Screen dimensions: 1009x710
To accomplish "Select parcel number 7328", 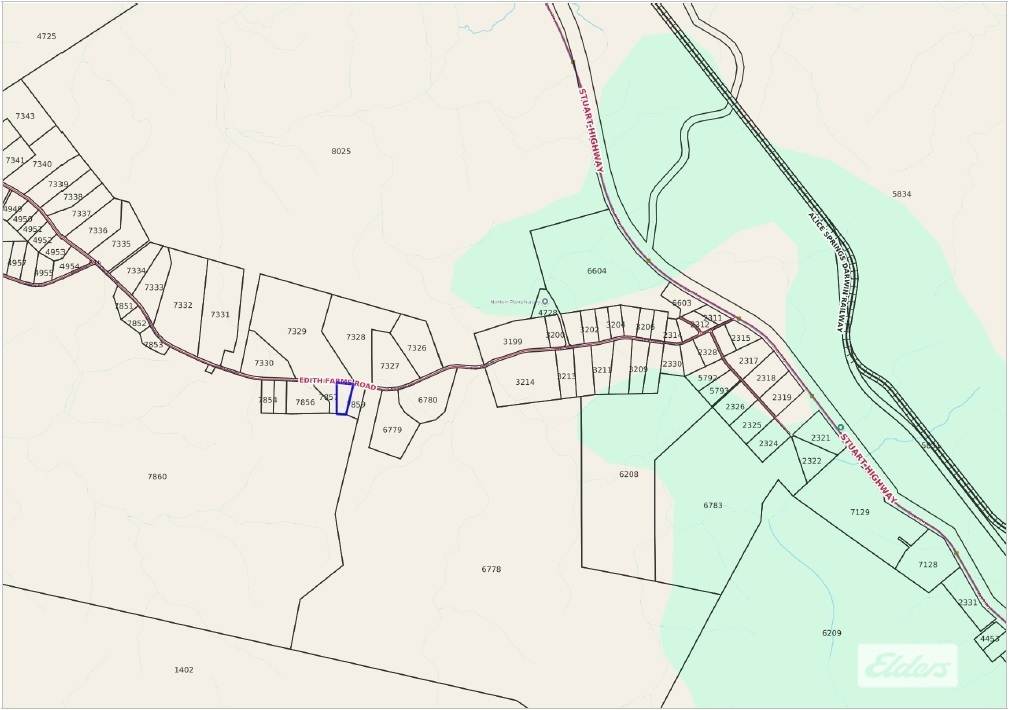I will 355,337.
